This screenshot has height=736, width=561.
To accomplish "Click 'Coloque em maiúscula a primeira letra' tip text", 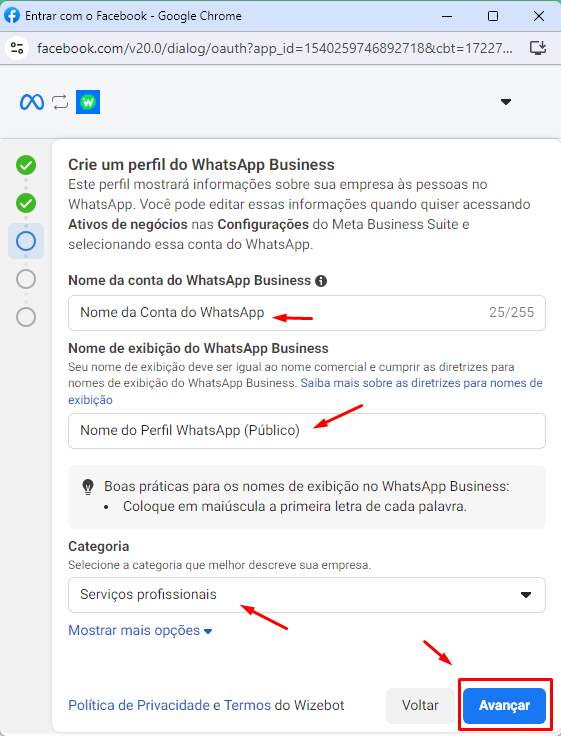I will (x=294, y=506).
